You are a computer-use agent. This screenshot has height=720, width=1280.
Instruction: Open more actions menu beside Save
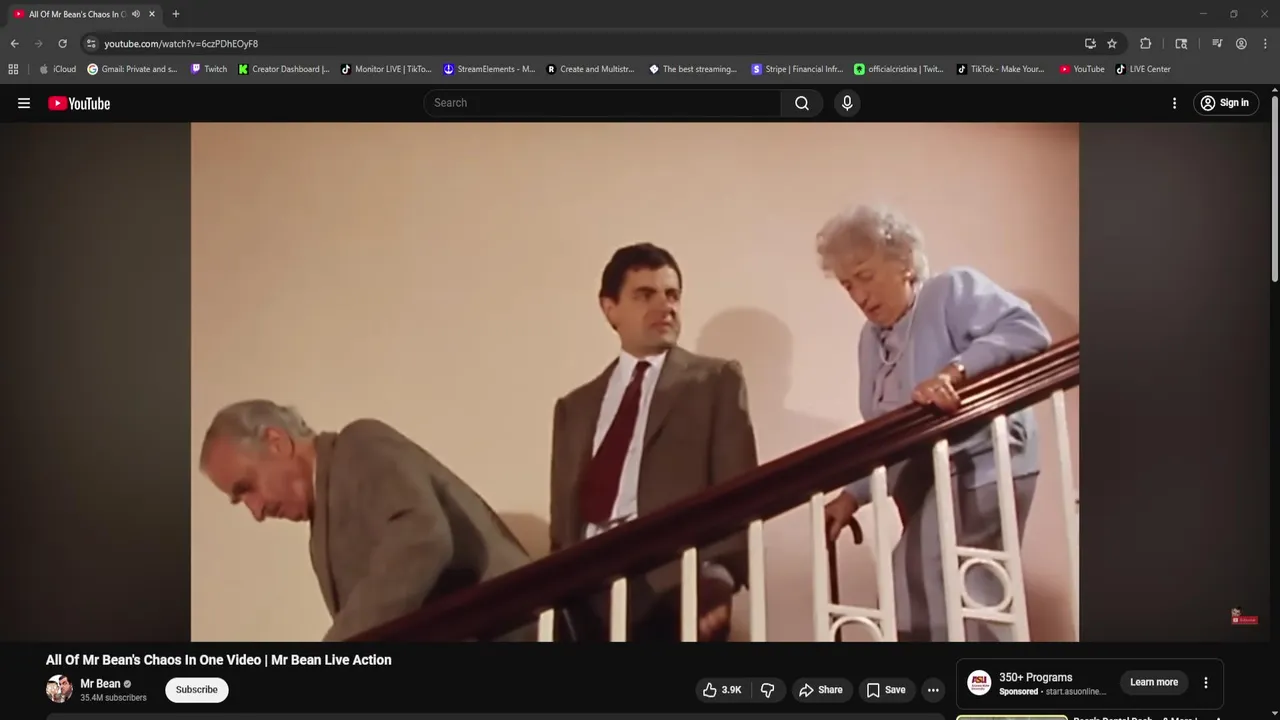[933, 690]
